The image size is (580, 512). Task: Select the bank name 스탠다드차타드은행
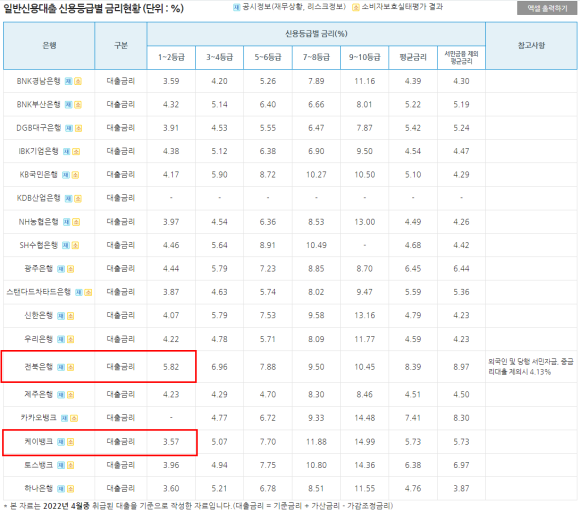coord(38,292)
